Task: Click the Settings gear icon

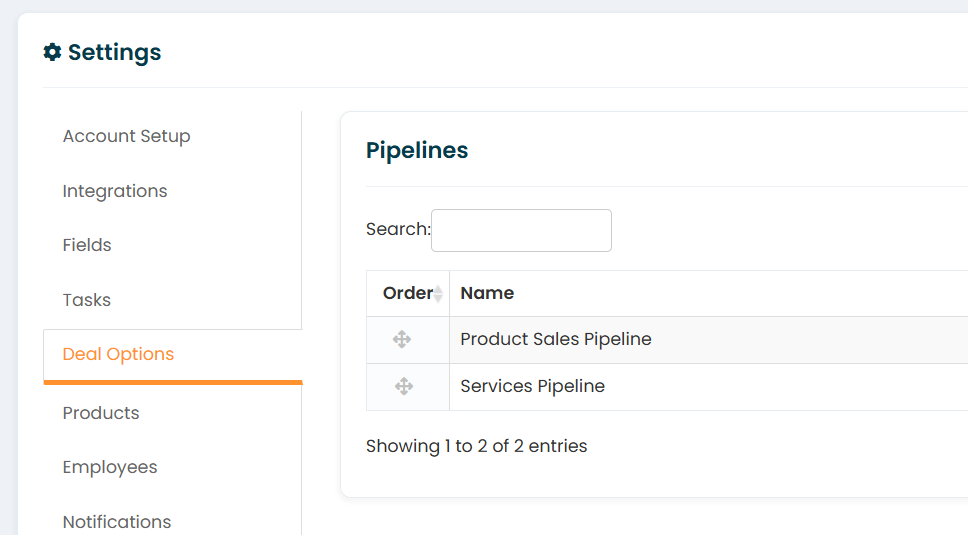Action: [52, 52]
